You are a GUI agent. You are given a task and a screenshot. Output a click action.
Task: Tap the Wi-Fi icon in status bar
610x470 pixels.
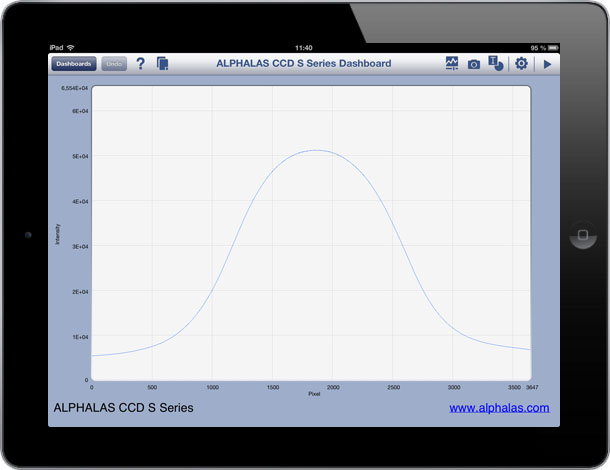[71, 47]
